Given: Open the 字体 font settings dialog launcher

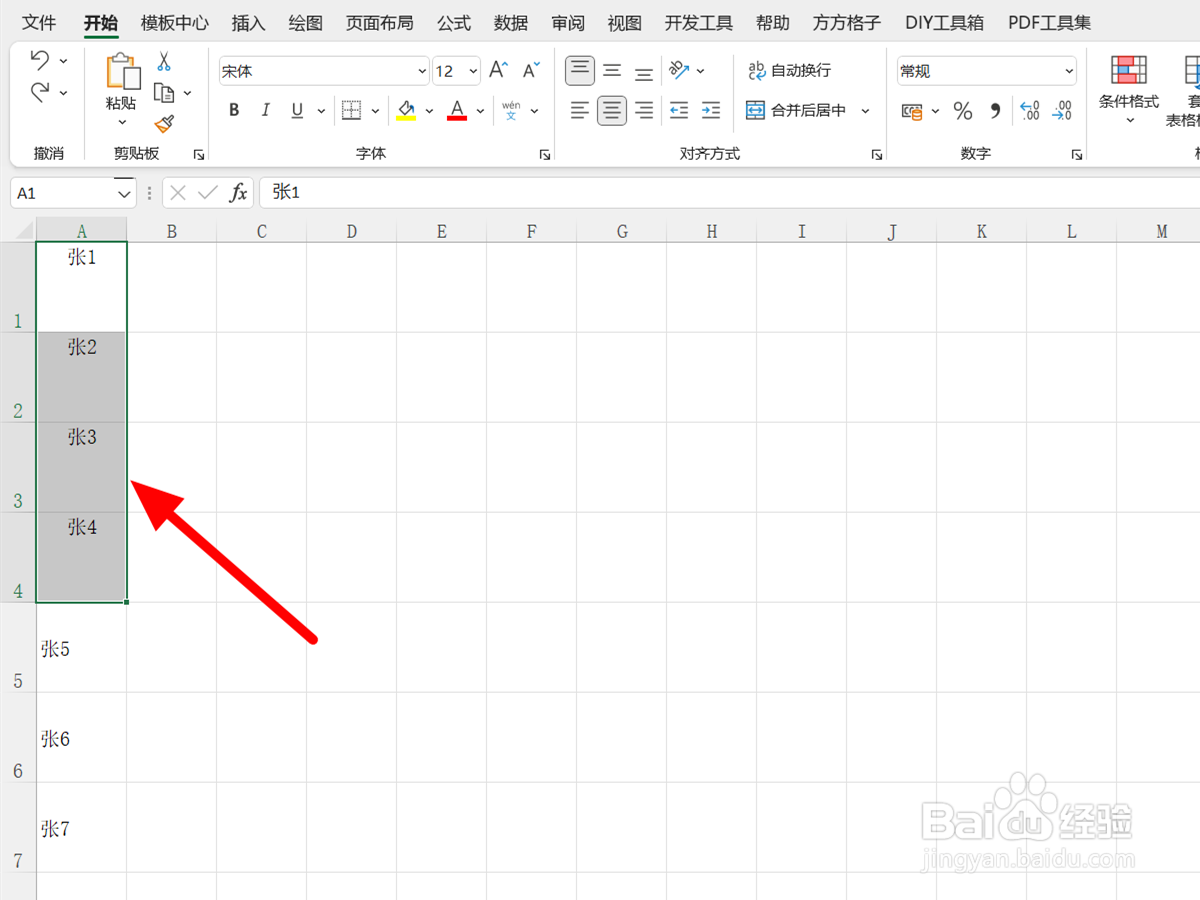Looking at the screenshot, I should [545, 155].
